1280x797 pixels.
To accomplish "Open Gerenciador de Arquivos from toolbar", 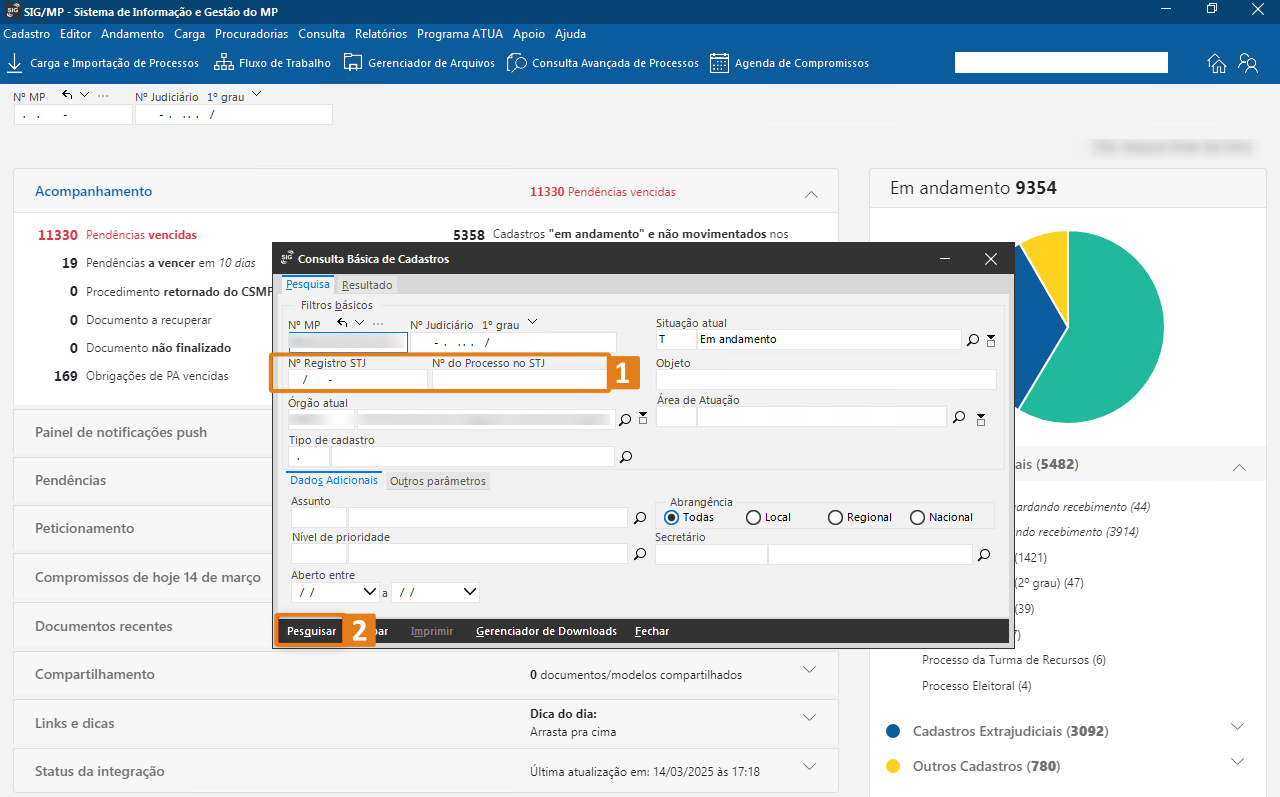I will pos(419,63).
